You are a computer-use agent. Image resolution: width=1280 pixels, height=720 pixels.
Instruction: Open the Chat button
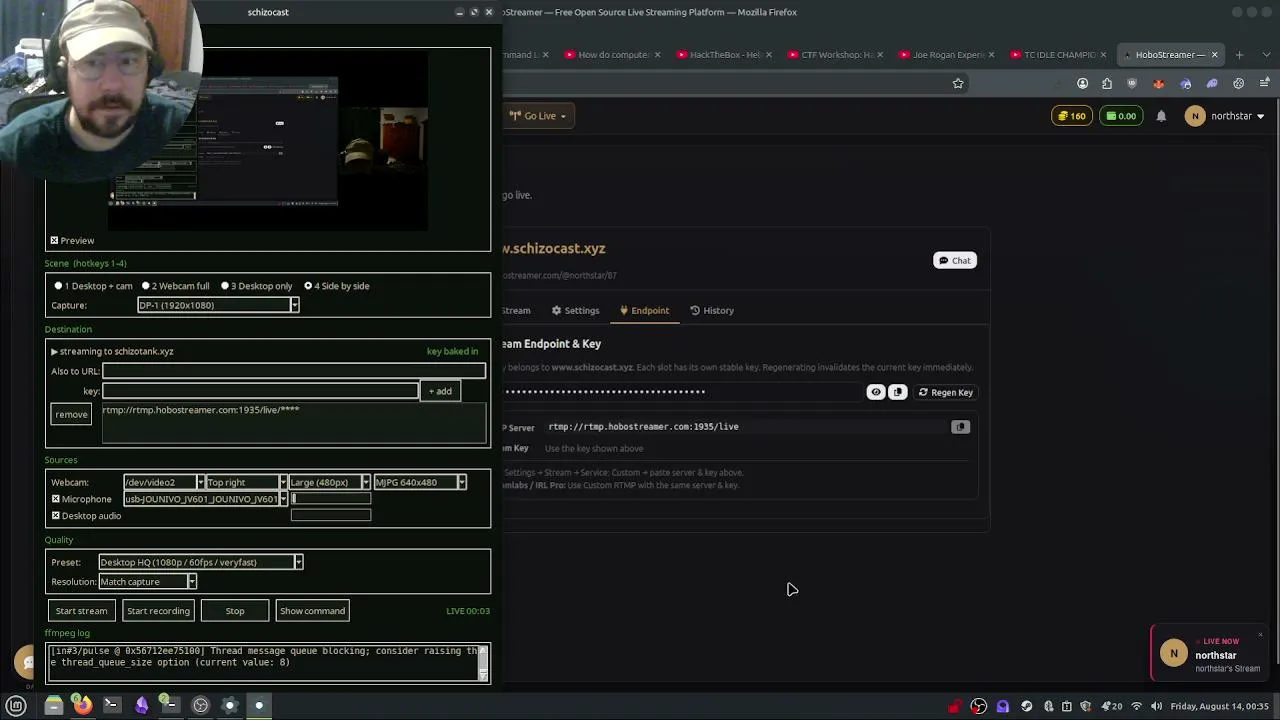(x=955, y=261)
